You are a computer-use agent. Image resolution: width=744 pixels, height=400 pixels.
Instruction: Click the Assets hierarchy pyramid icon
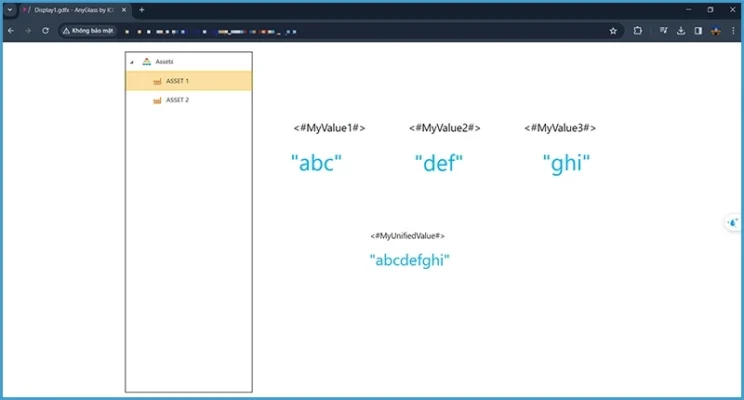click(x=146, y=62)
